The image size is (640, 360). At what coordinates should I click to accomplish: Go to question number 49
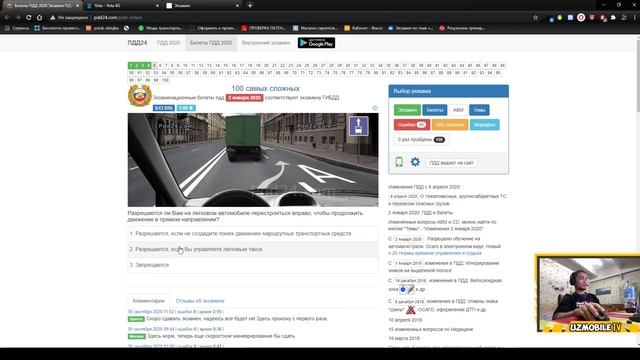tap(502, 65)
